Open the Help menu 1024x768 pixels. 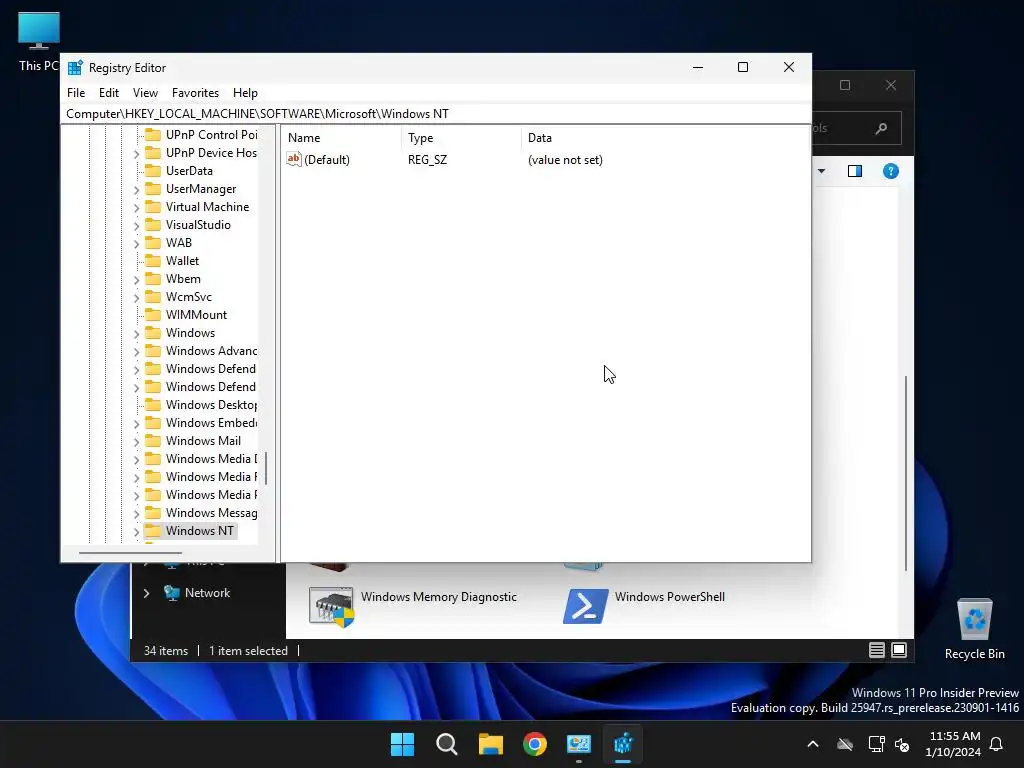pos(246,93)
